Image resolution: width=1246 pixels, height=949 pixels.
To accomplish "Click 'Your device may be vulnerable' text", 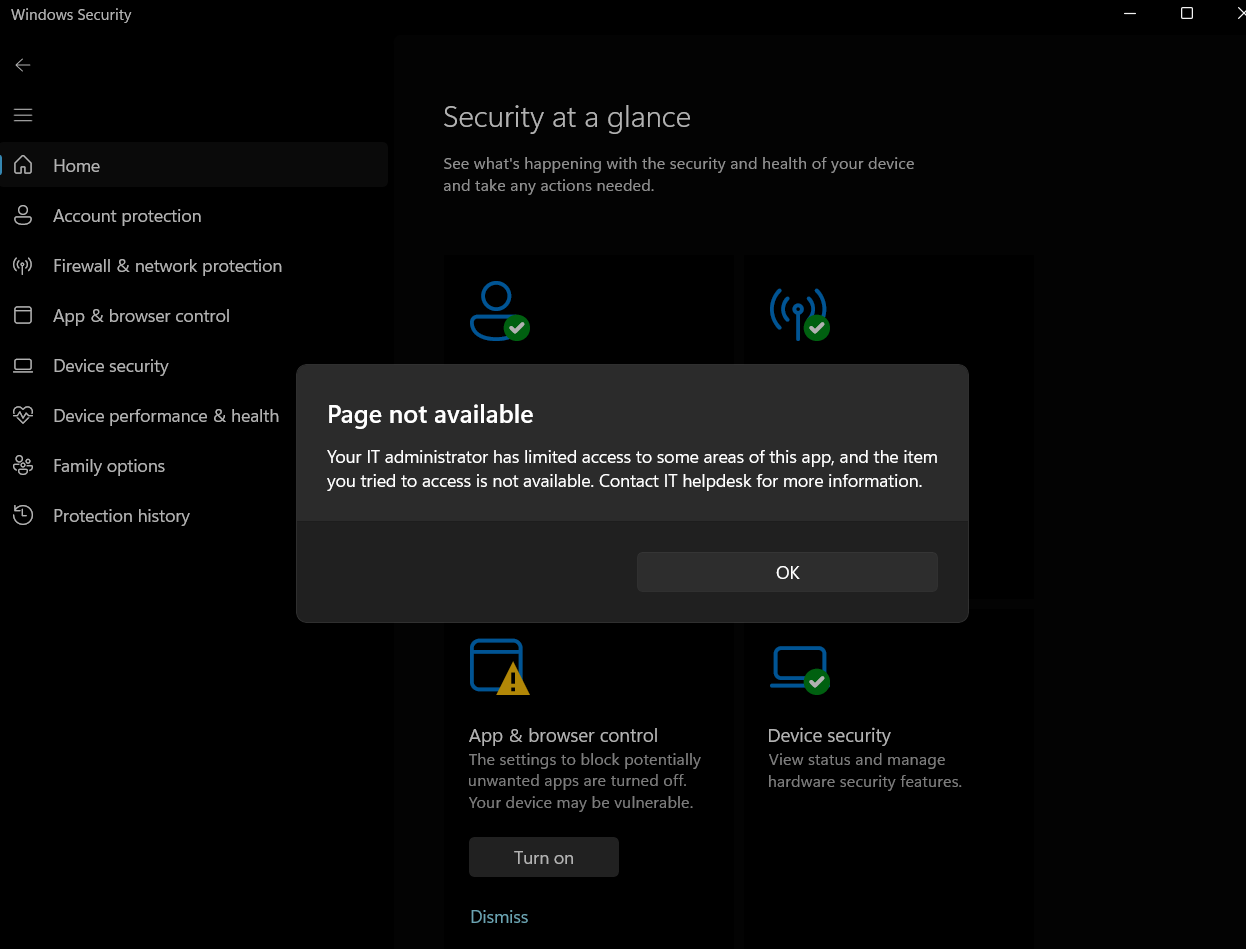I will pyautogui.click(x=581, y=803).
